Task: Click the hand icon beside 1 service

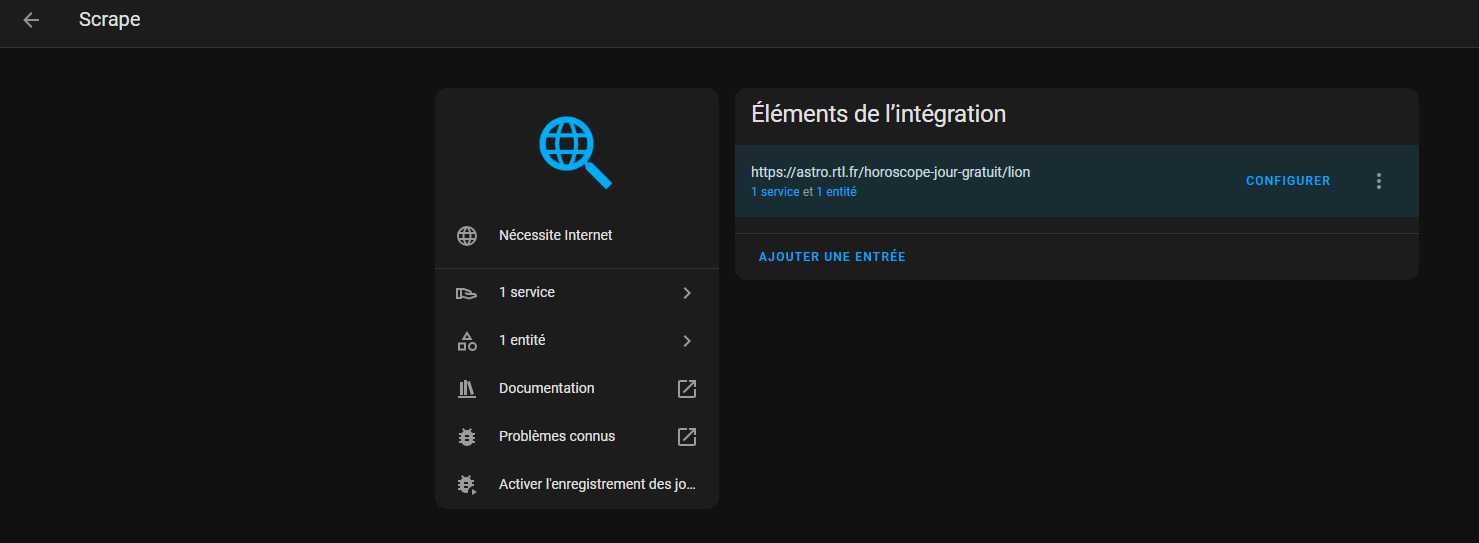Action: [466, 293]
